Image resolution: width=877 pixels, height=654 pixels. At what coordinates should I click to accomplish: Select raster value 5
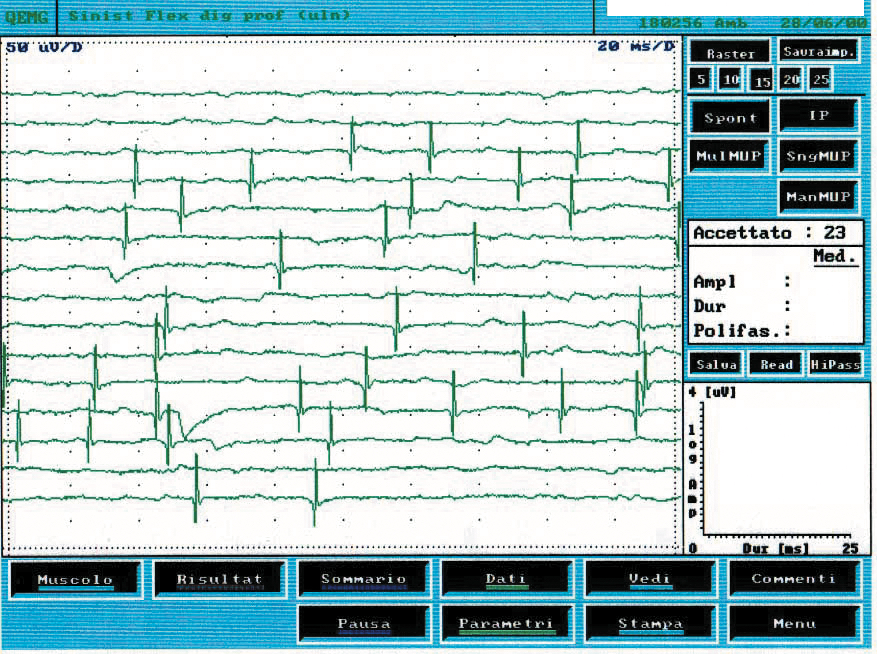point(702,80)
